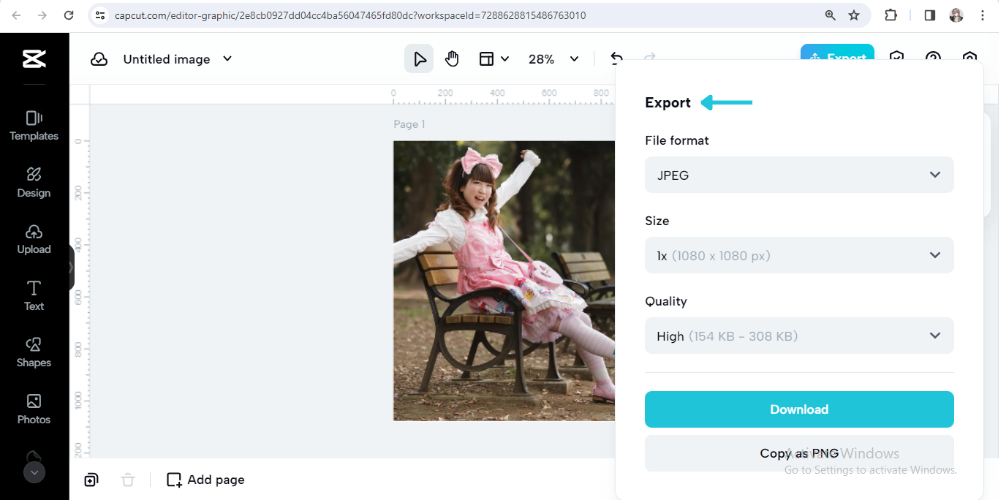Open the Templates panel
Viewport: 1000px width, 500px height.
[34, 125]
